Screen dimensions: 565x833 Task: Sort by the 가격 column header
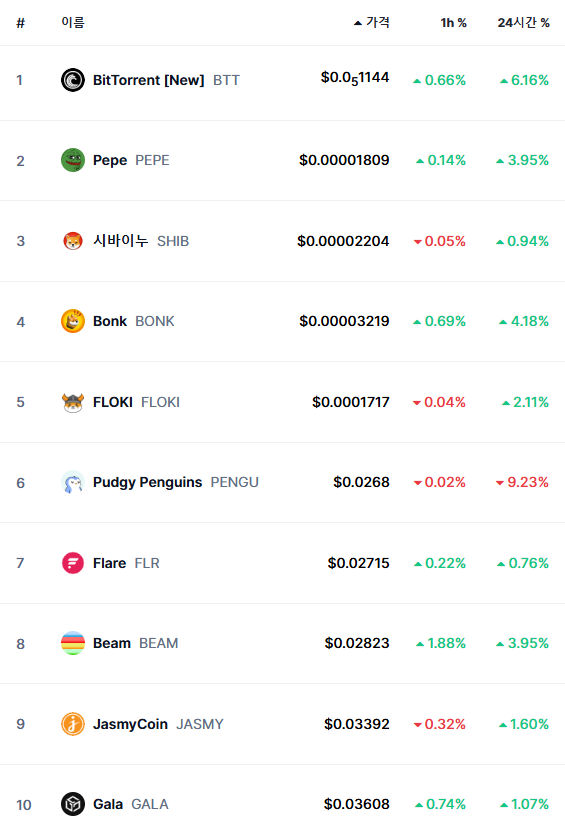pyautogui.click(x=372, y=22)
